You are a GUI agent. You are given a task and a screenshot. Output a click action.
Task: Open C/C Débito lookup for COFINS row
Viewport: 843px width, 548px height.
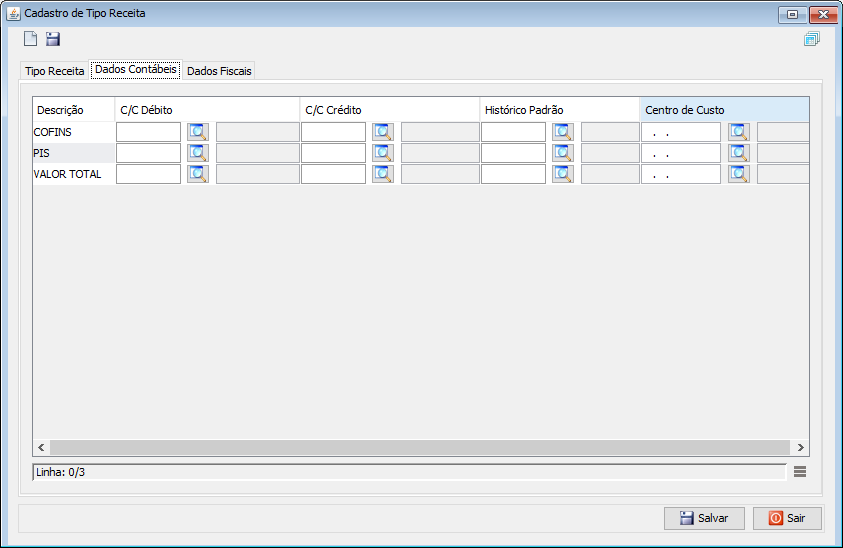[198, 132]
